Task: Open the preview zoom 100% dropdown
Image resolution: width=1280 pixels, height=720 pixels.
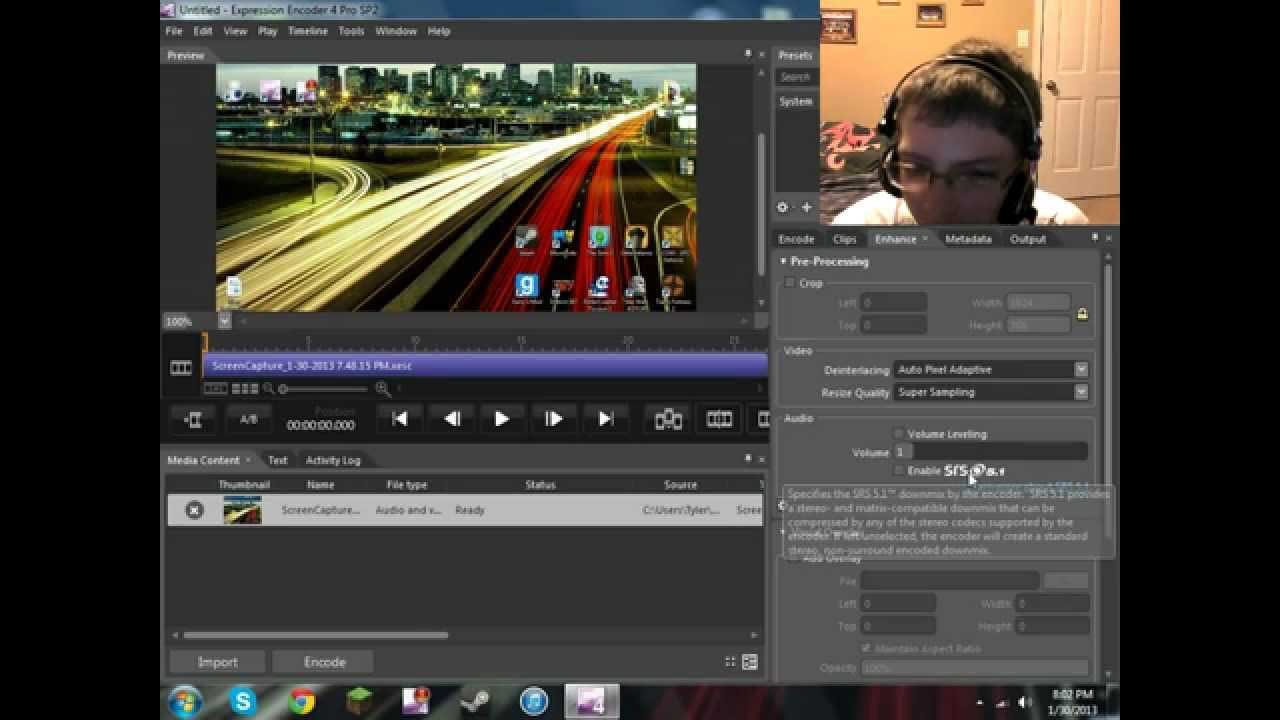Action: point(225,321)
